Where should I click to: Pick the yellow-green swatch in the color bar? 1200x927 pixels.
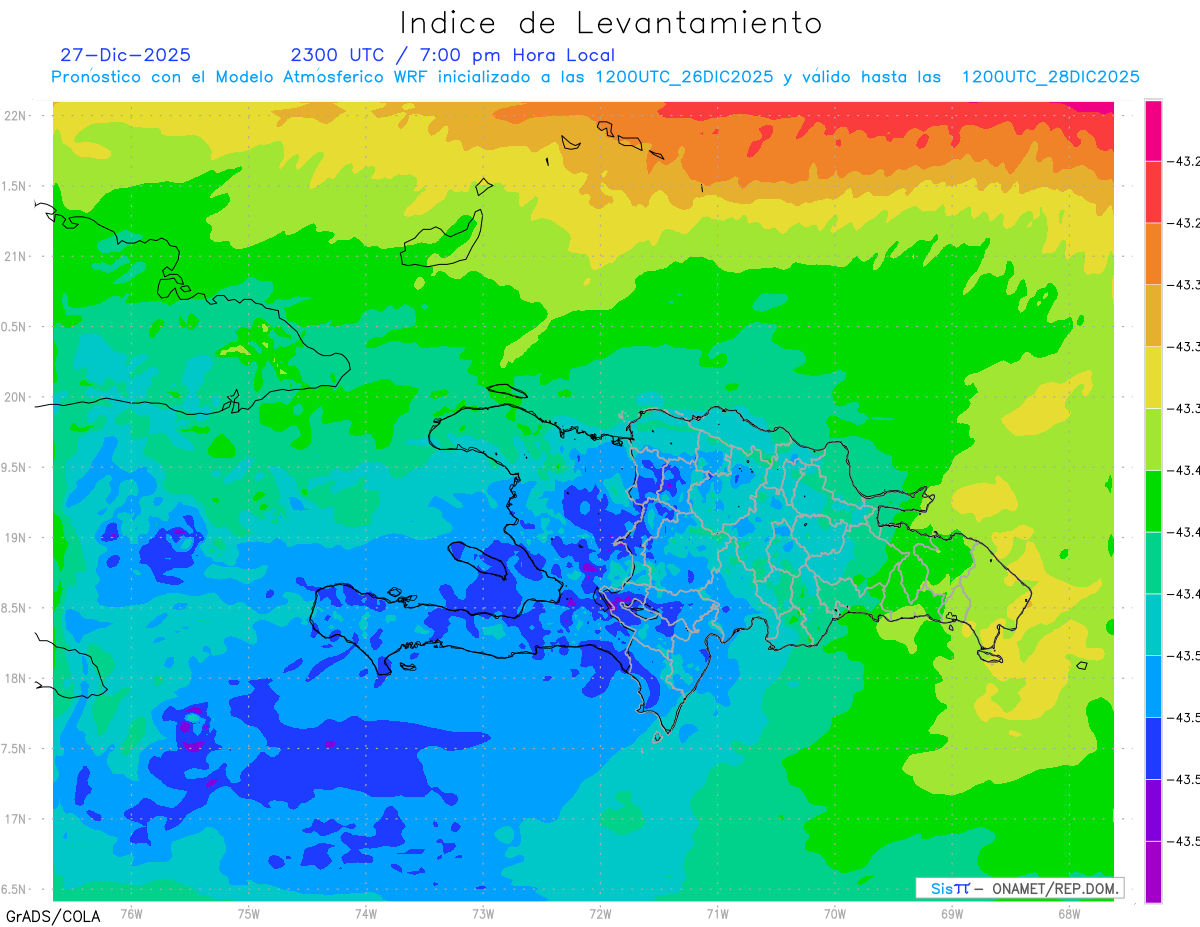[1153, 439]
